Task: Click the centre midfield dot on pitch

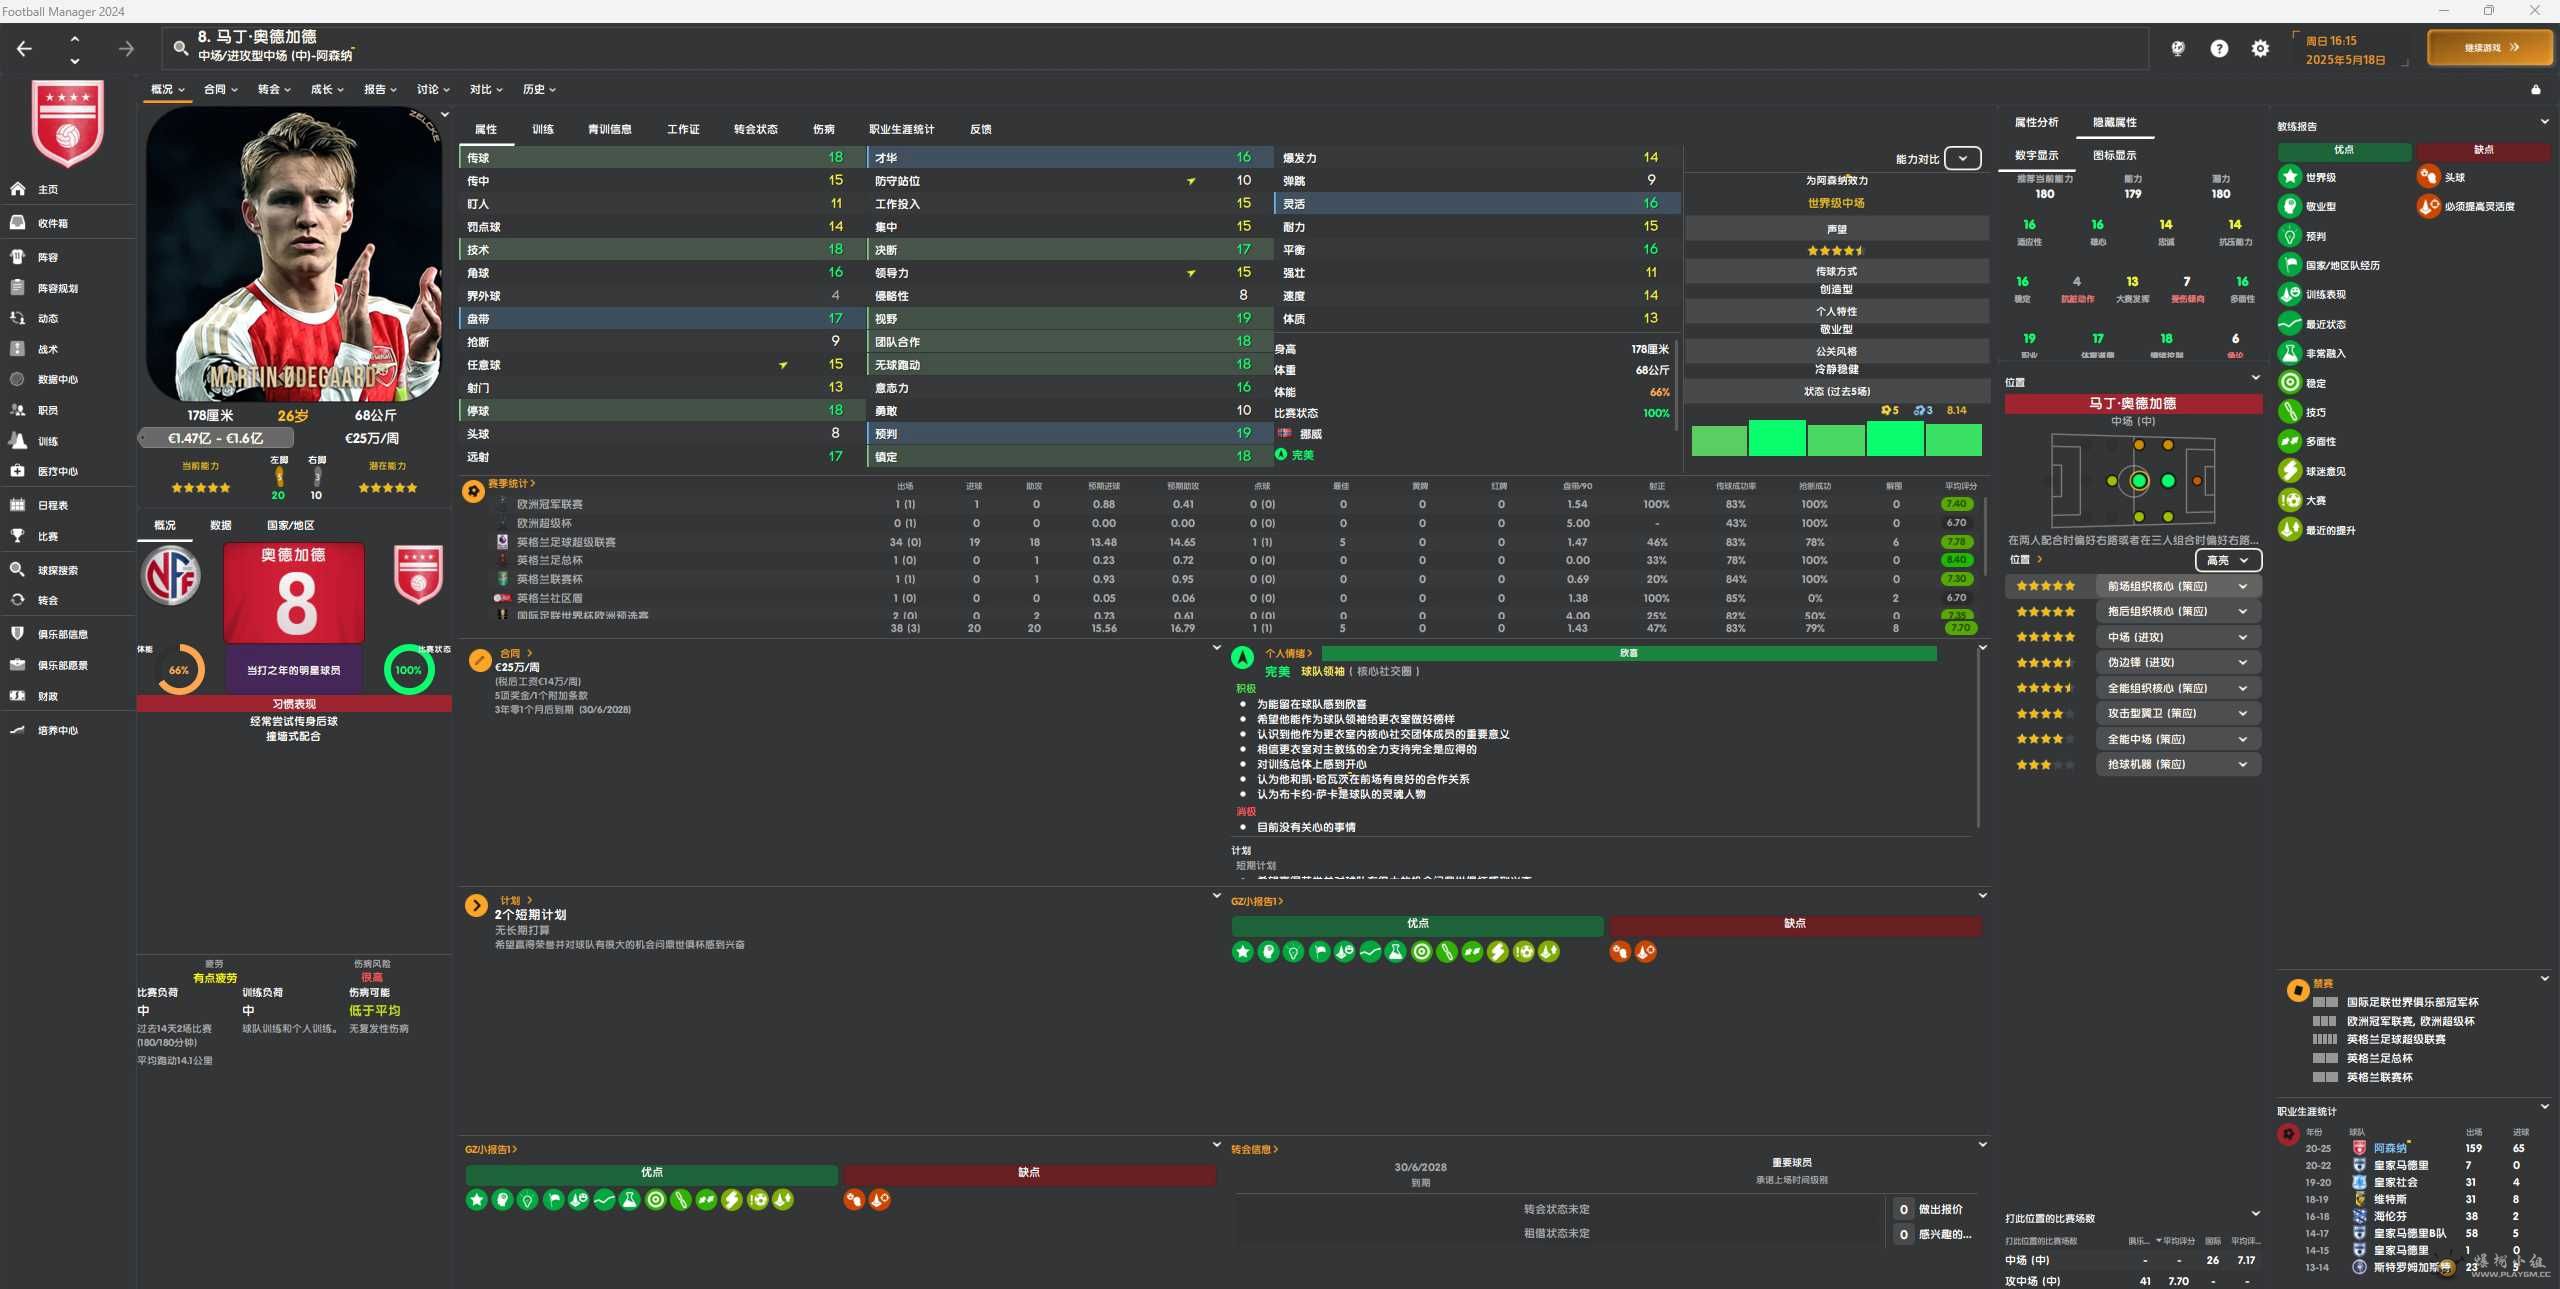Action: tap(2138, 481)
